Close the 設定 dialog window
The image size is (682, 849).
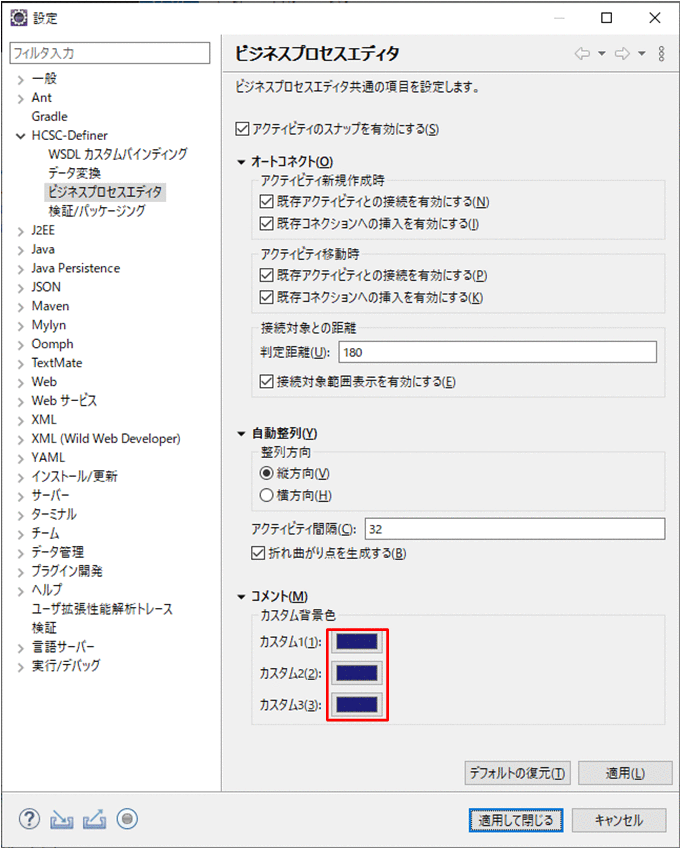(654, 18)
